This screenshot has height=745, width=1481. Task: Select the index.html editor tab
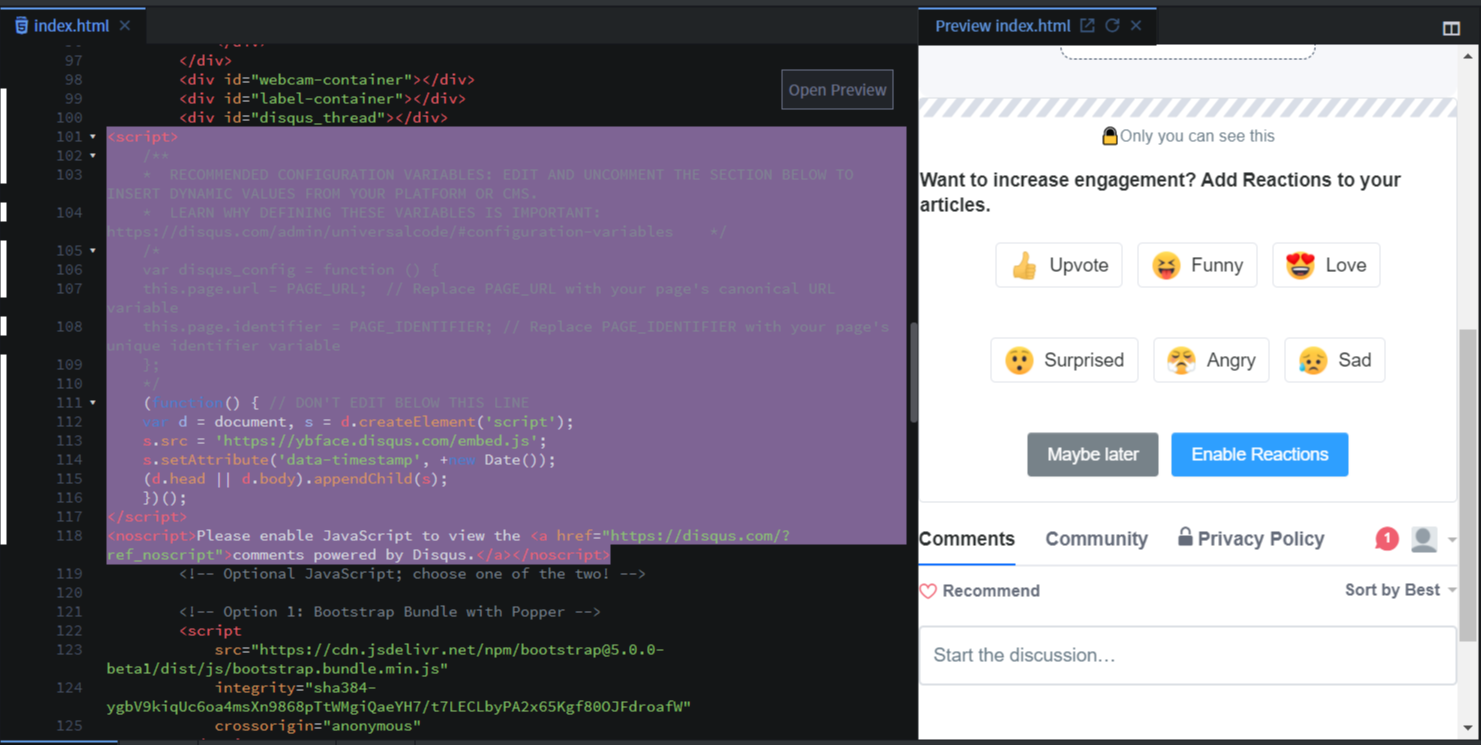pyautogui.click(x=72, y=26)
